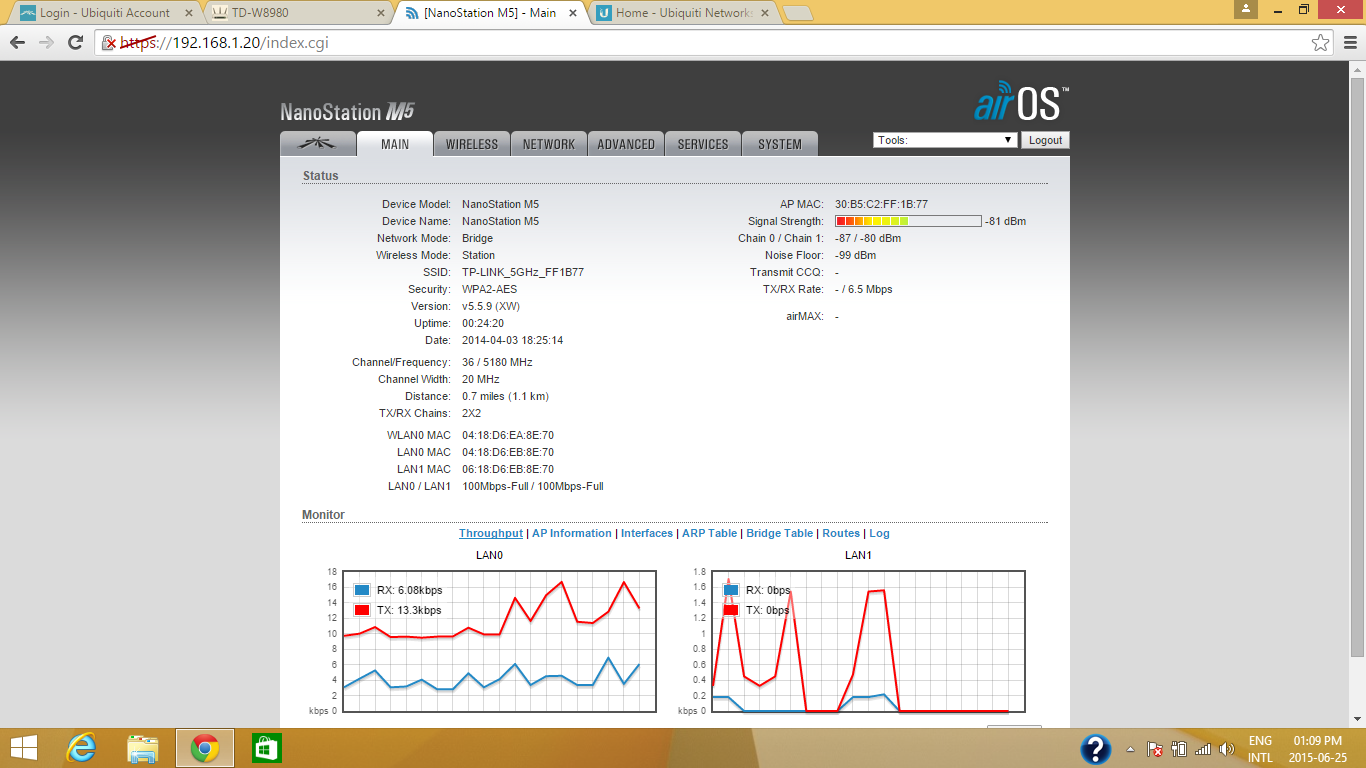Go to the ADVANCED tab

pyautogui.click(x=626, y=144)
